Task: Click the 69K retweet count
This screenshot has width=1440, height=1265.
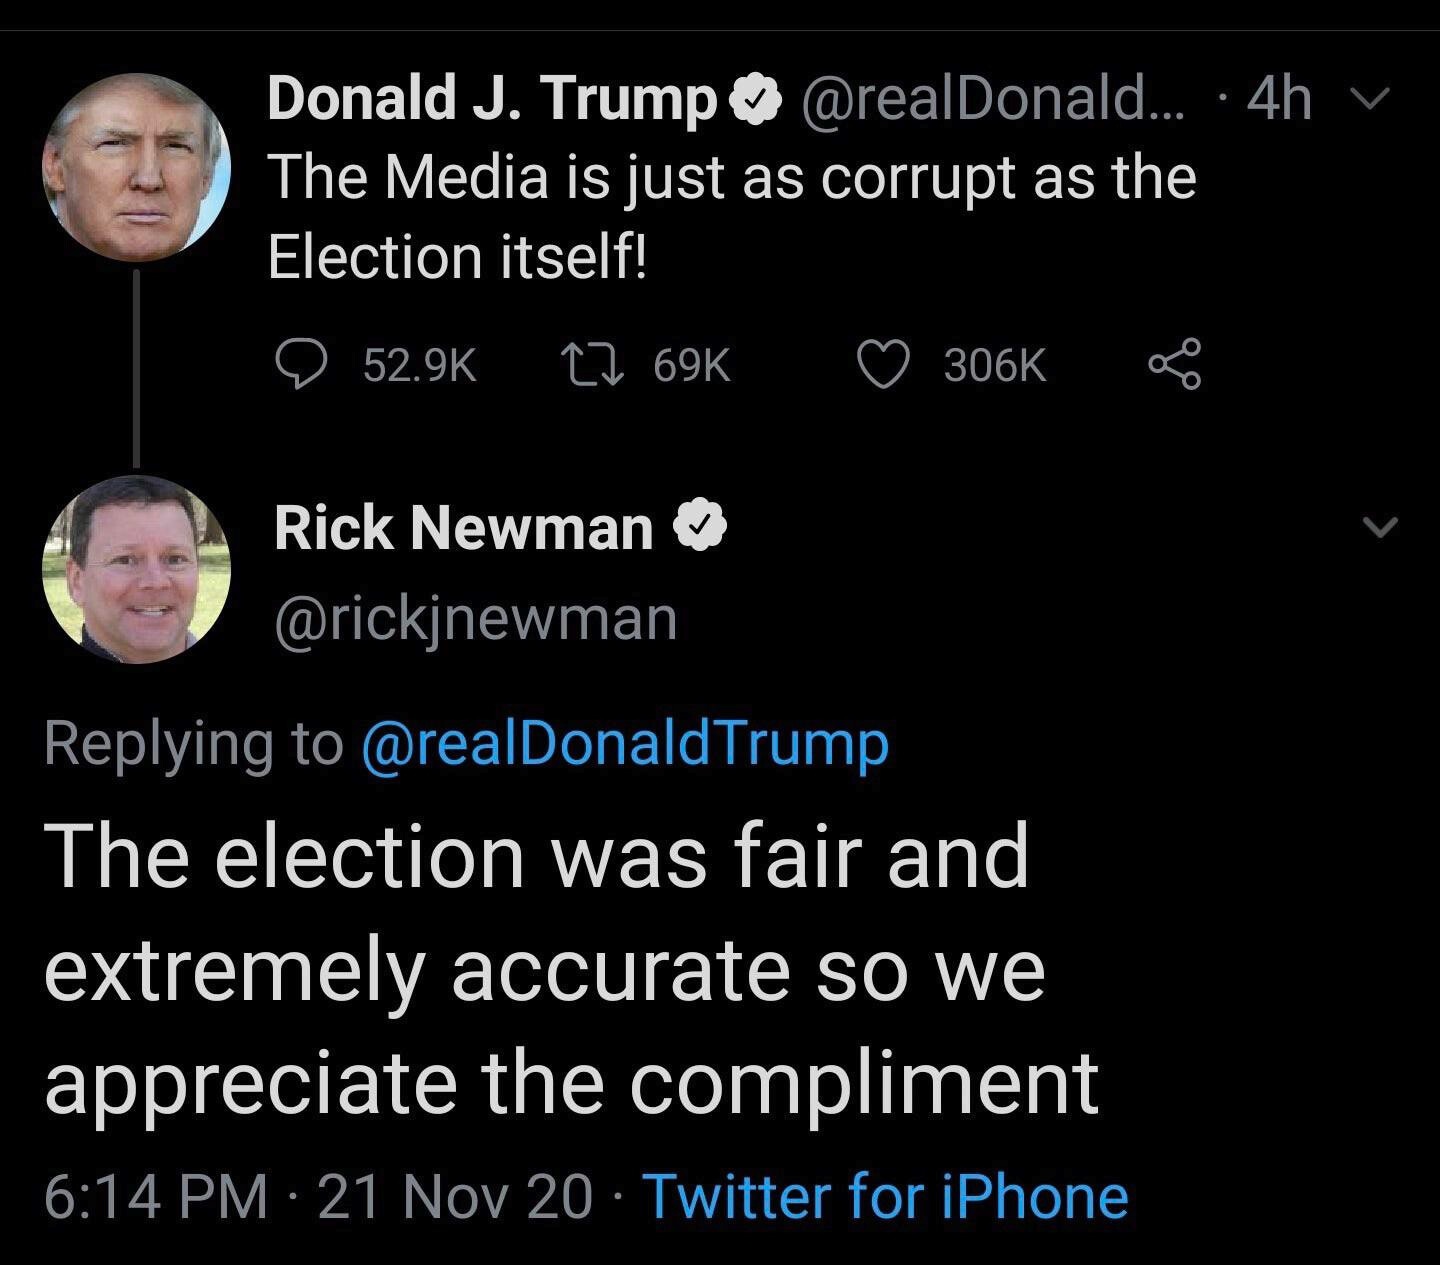Action: point(692,366)
